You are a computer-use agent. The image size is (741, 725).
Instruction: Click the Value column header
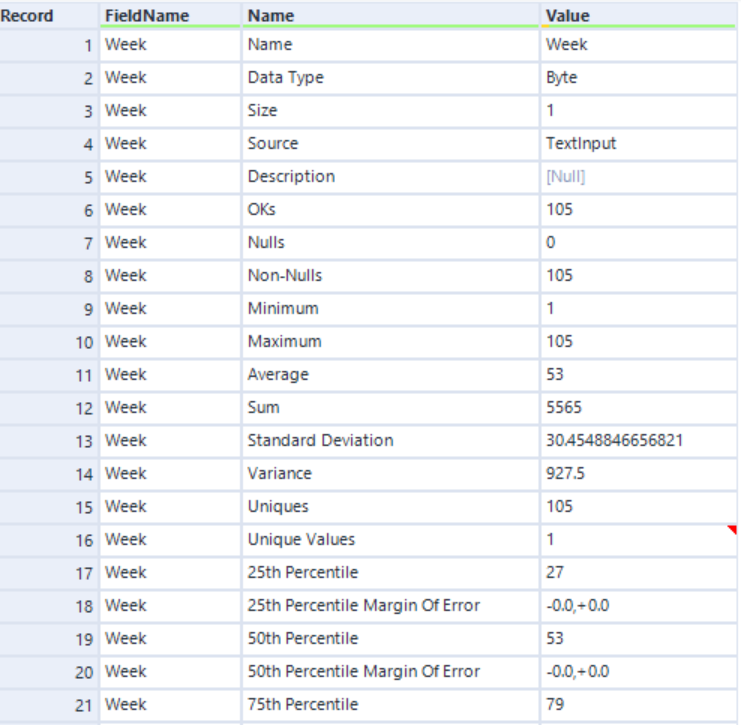point(567,15)
